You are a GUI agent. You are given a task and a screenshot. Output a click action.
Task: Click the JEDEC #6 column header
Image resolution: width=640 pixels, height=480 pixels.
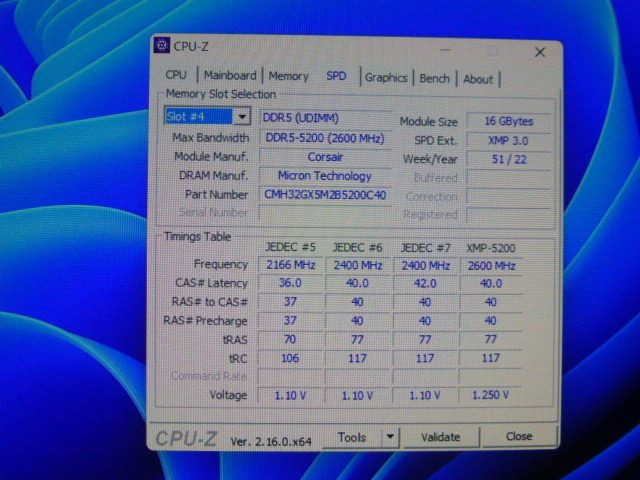point(358,247)
